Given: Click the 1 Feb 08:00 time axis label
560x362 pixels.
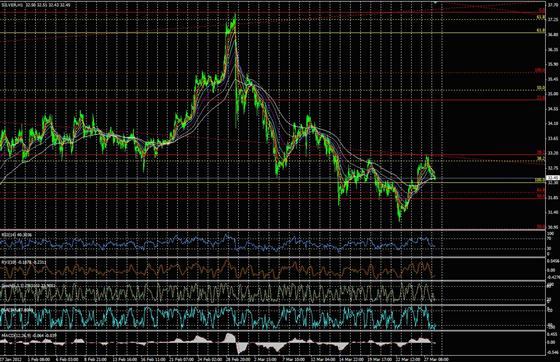Looking at the screenshot, I should [39, 359].
